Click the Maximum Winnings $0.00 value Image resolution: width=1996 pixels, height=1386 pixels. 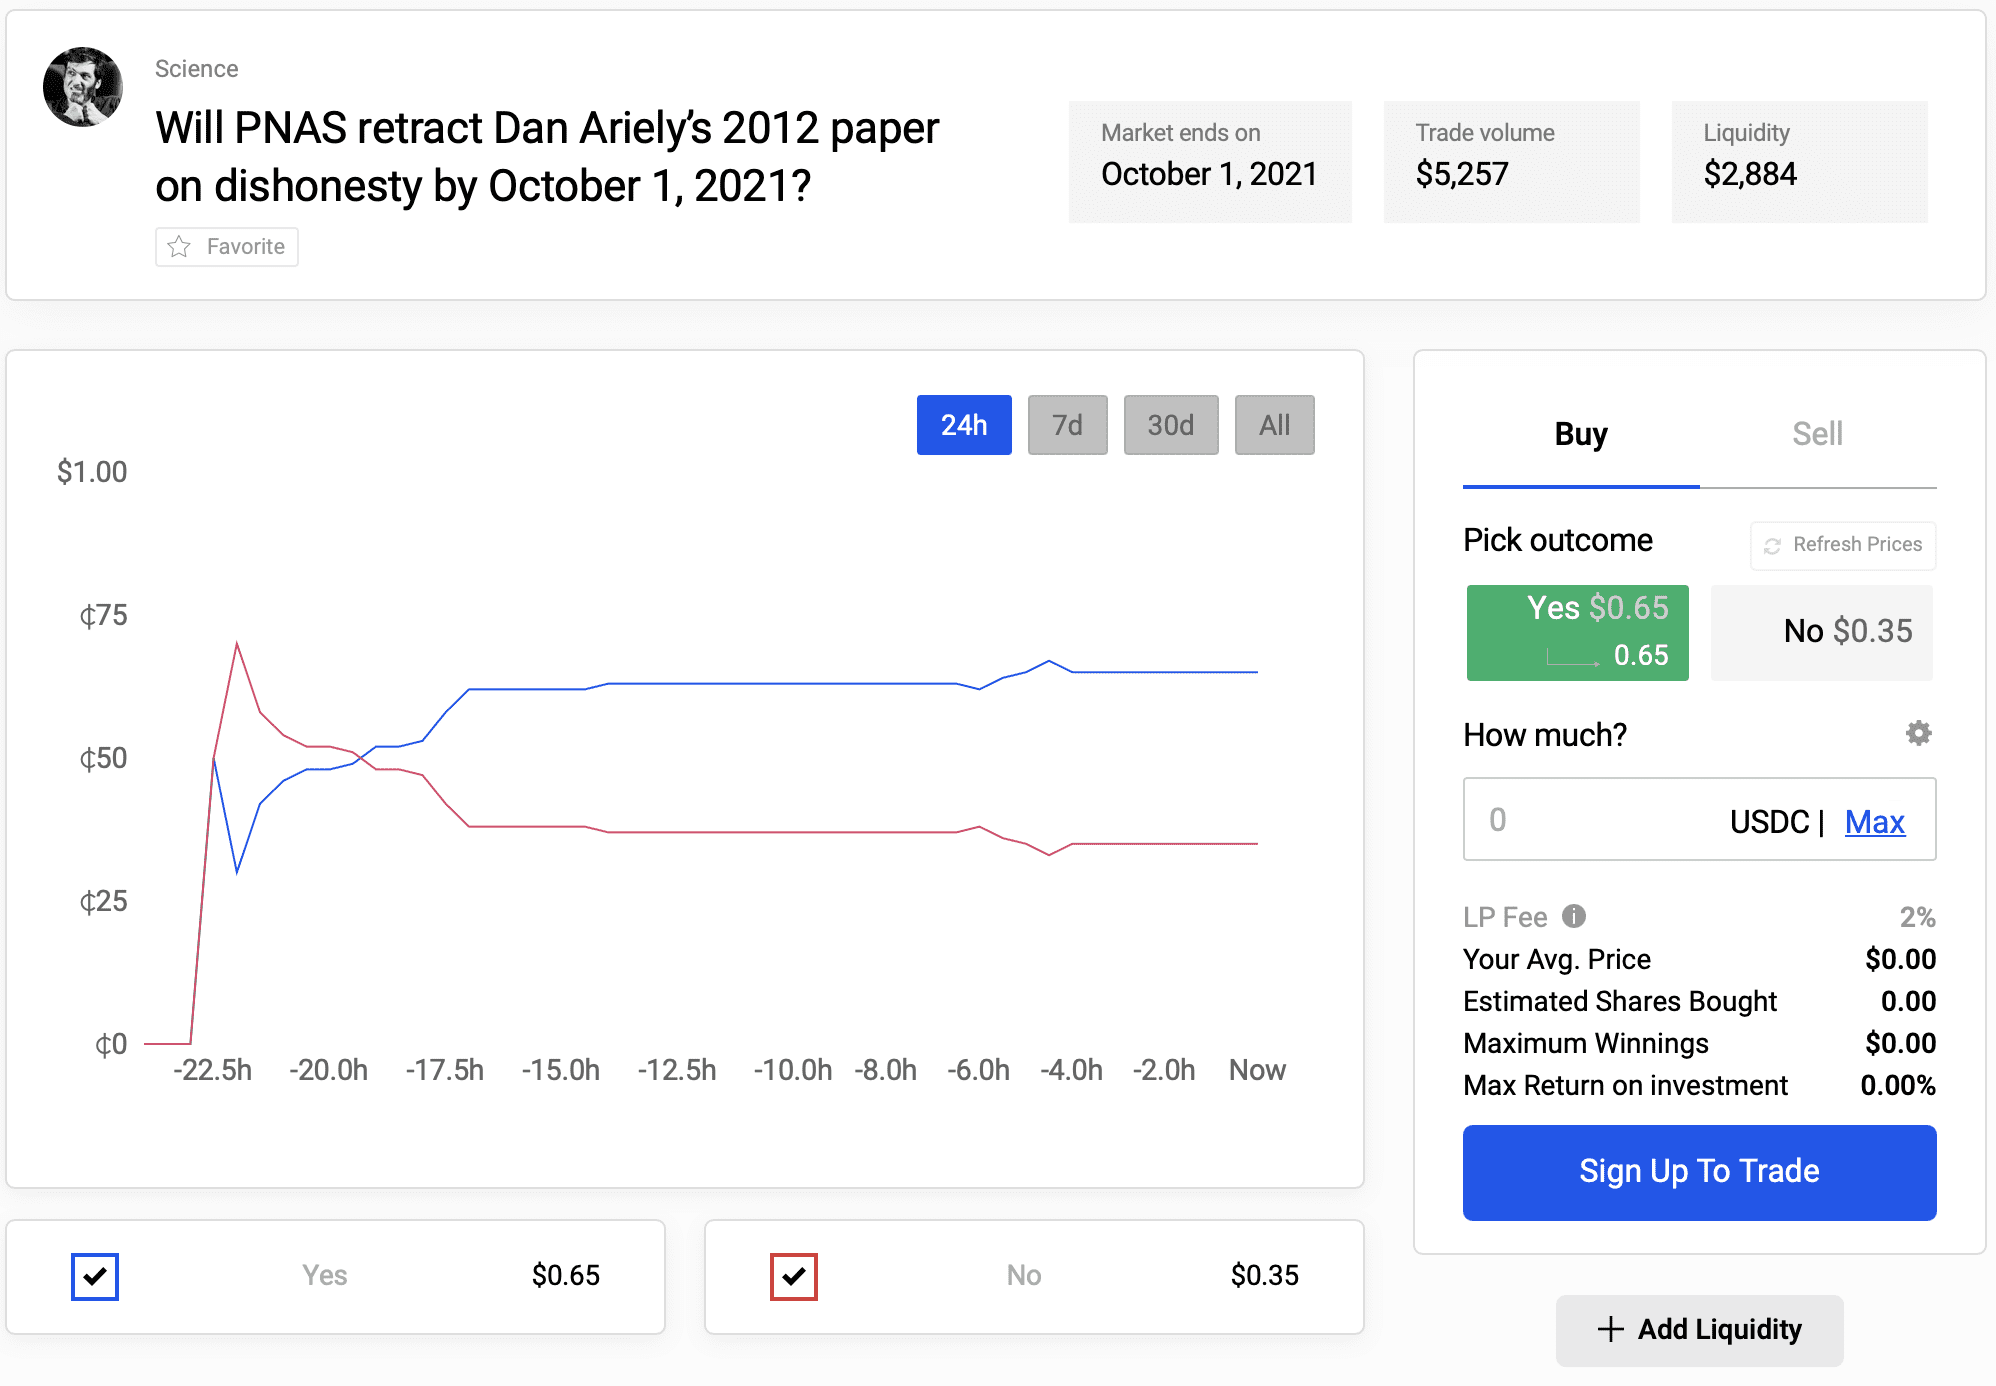[1900, 1043]
